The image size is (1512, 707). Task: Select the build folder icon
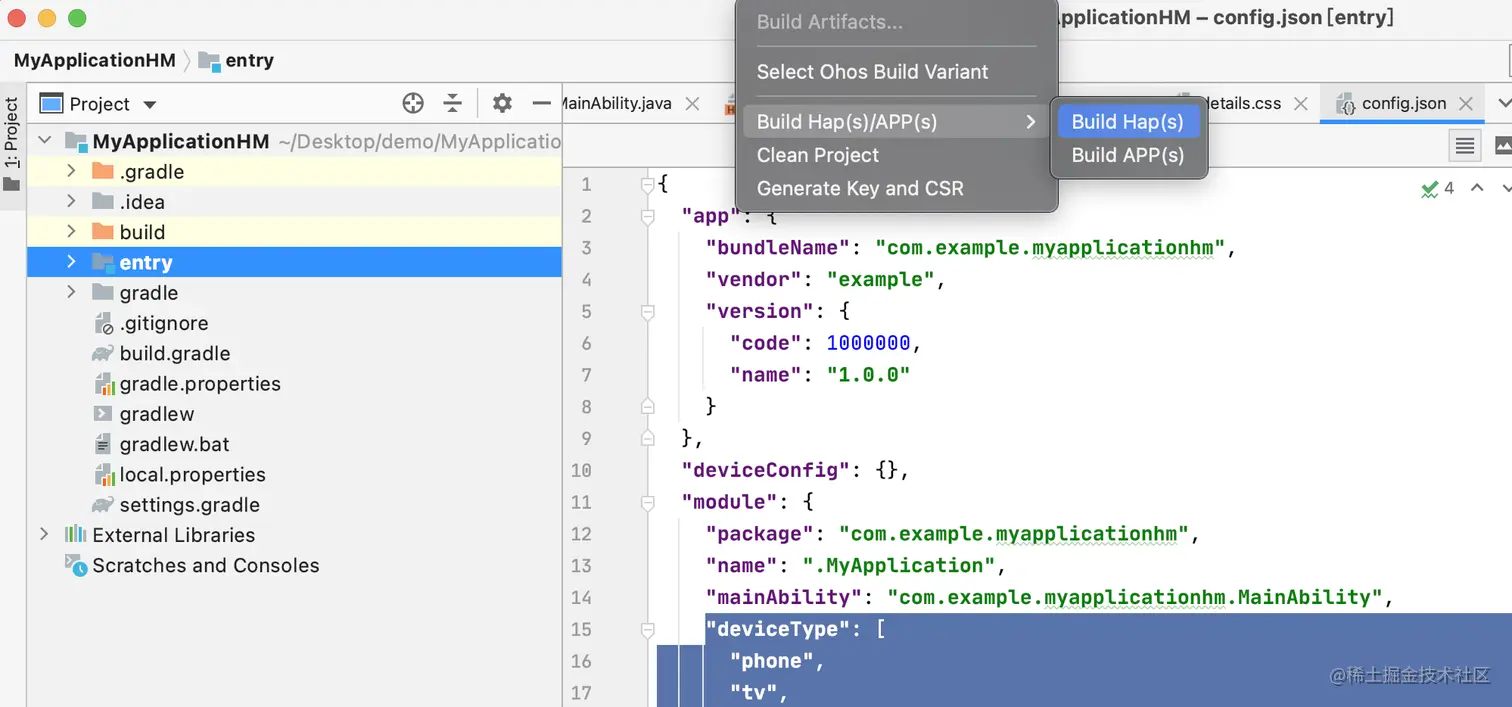point(102,231)
